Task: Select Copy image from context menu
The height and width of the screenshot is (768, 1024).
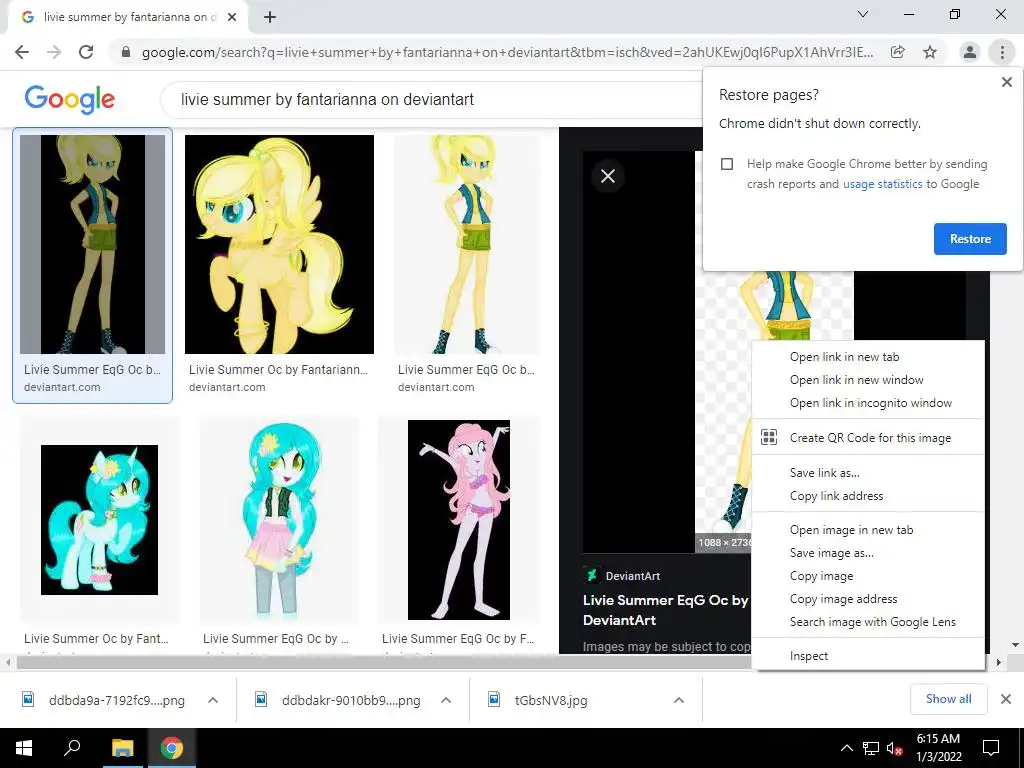Action: tap(868, 576)
